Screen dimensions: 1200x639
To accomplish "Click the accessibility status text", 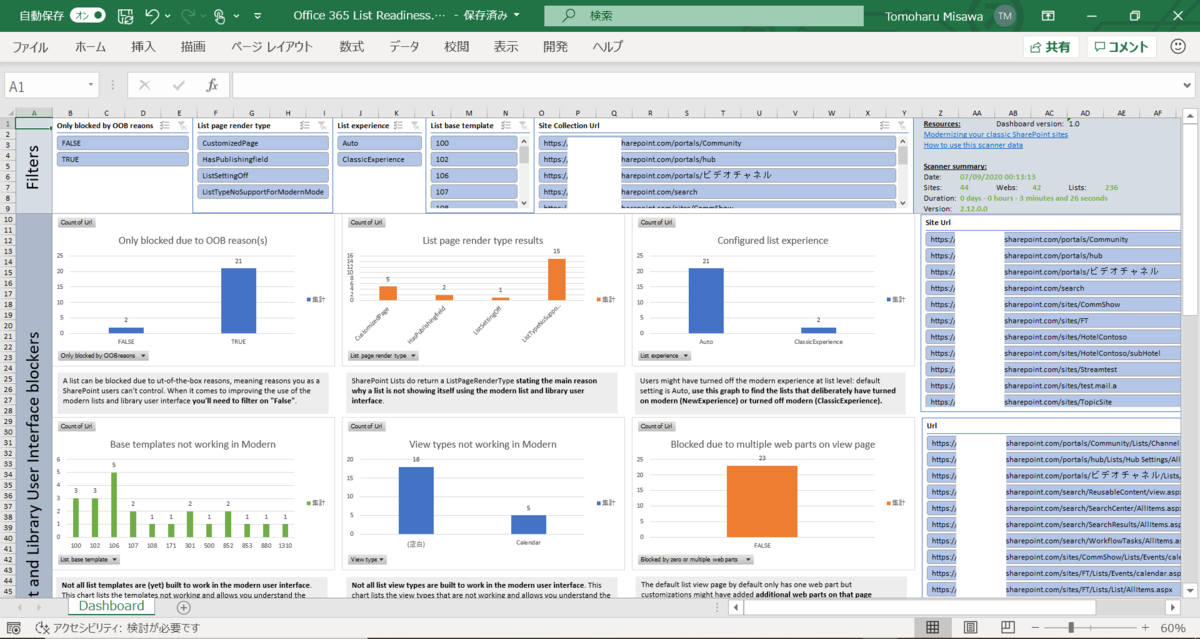I will click(125, 628).
